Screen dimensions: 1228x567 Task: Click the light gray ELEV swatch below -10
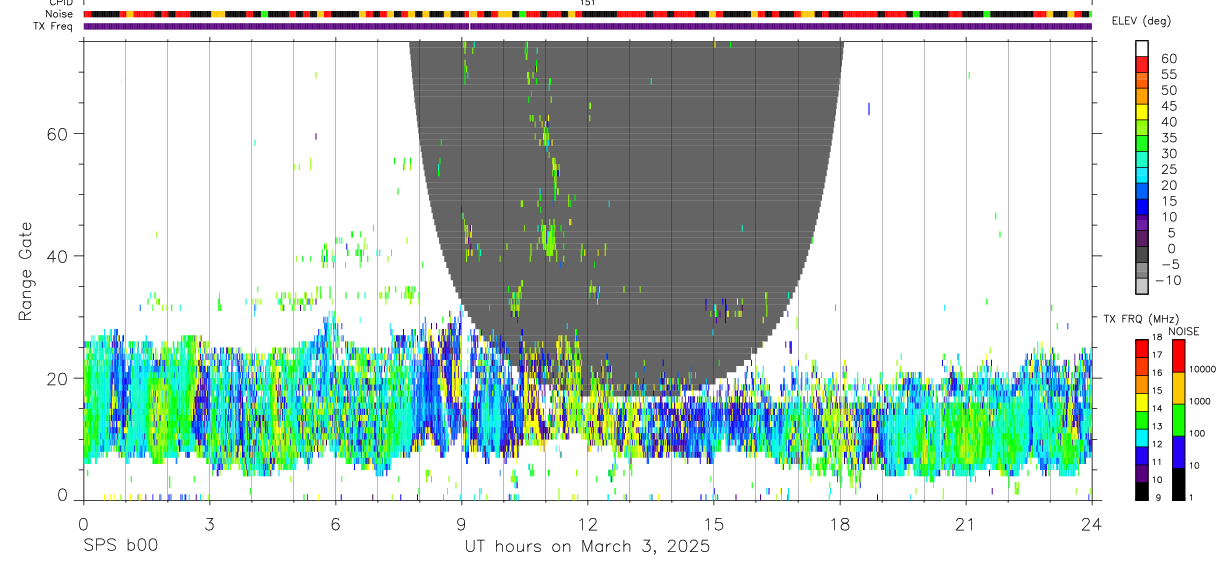(1142, 287)
